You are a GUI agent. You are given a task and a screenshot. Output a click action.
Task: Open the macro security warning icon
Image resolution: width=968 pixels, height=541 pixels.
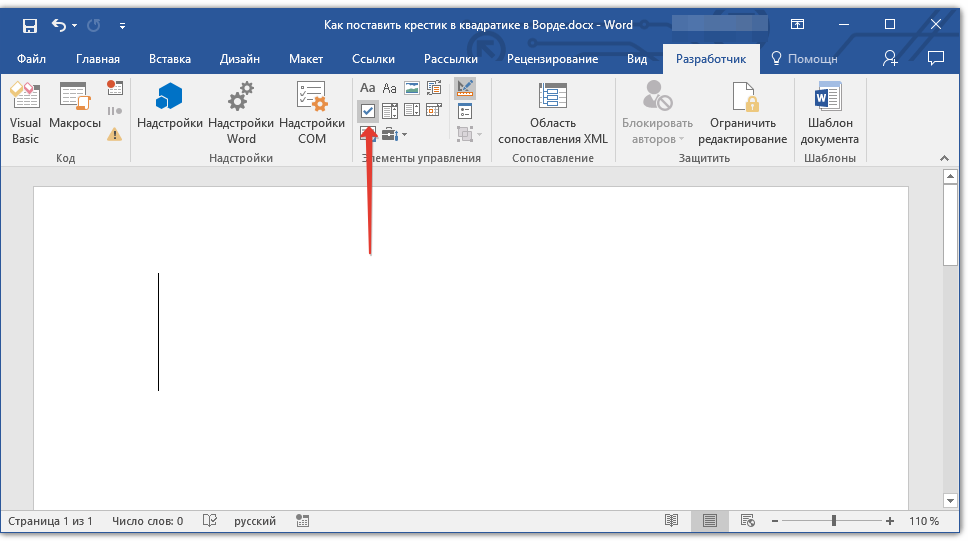(x=115, y=133)
